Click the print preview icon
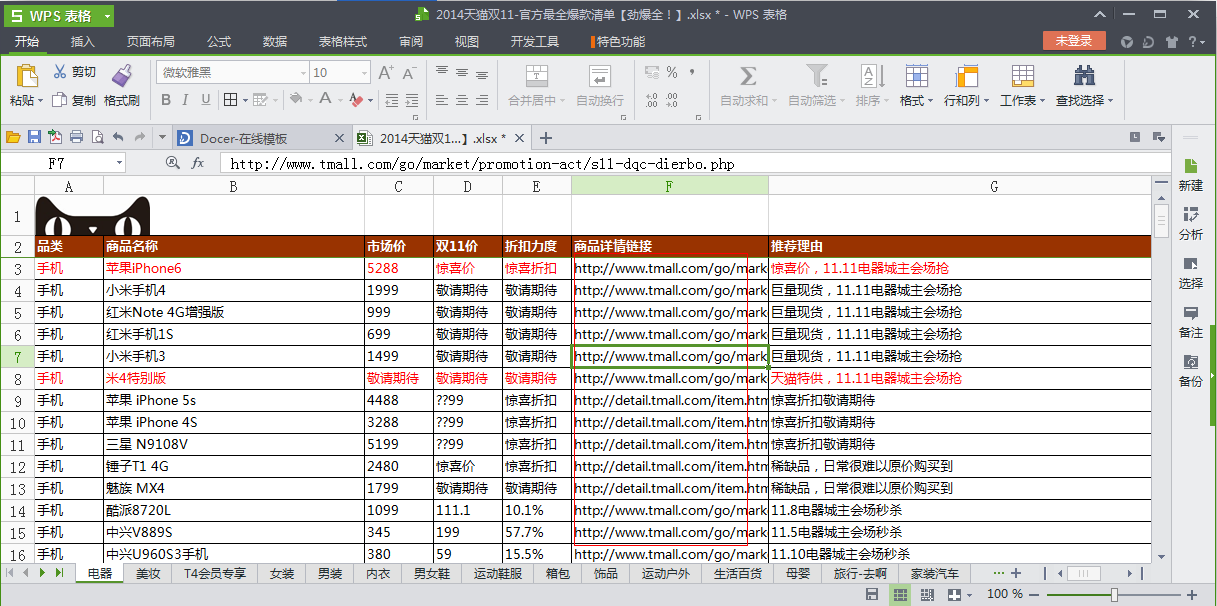This screenshot has height=606, width=1217. 97,137
